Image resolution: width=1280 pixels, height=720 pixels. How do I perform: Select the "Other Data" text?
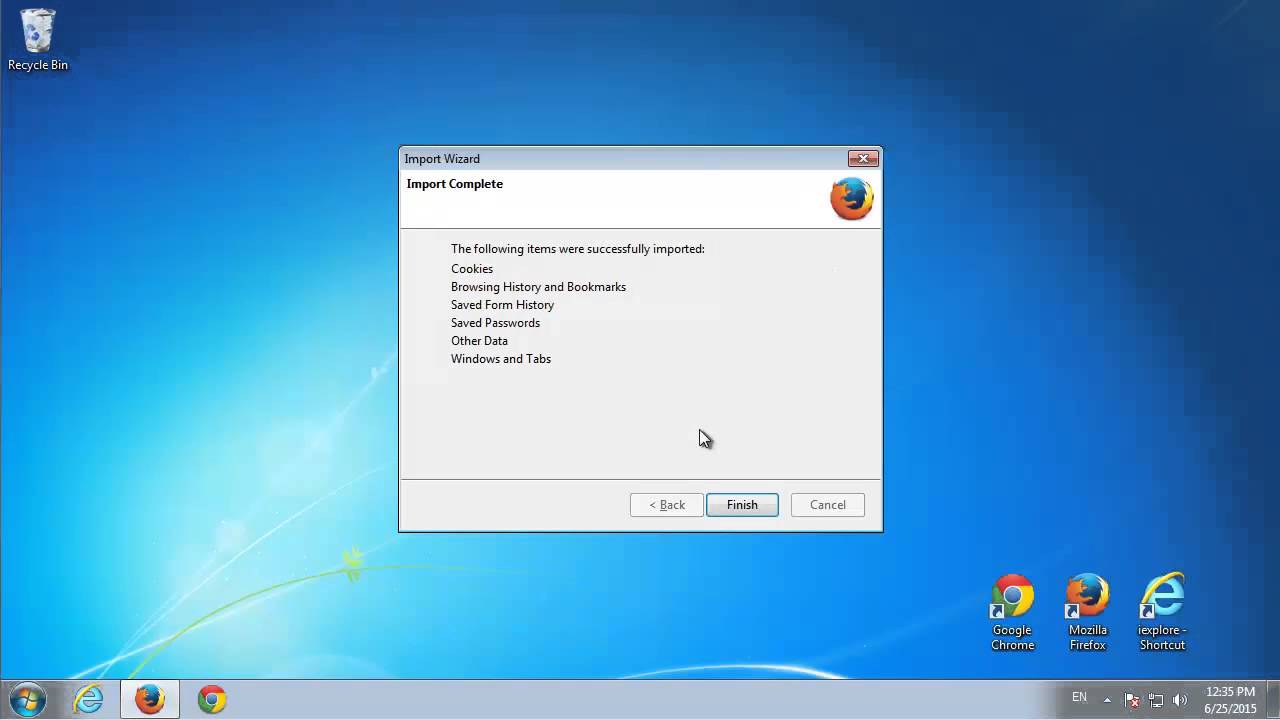(x=479, y=341)
